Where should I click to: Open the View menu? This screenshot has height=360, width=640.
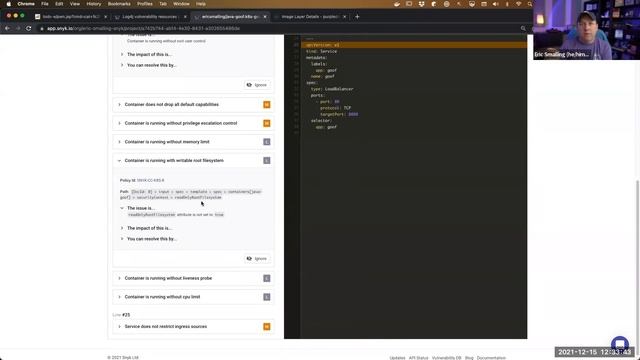[75, 4]
